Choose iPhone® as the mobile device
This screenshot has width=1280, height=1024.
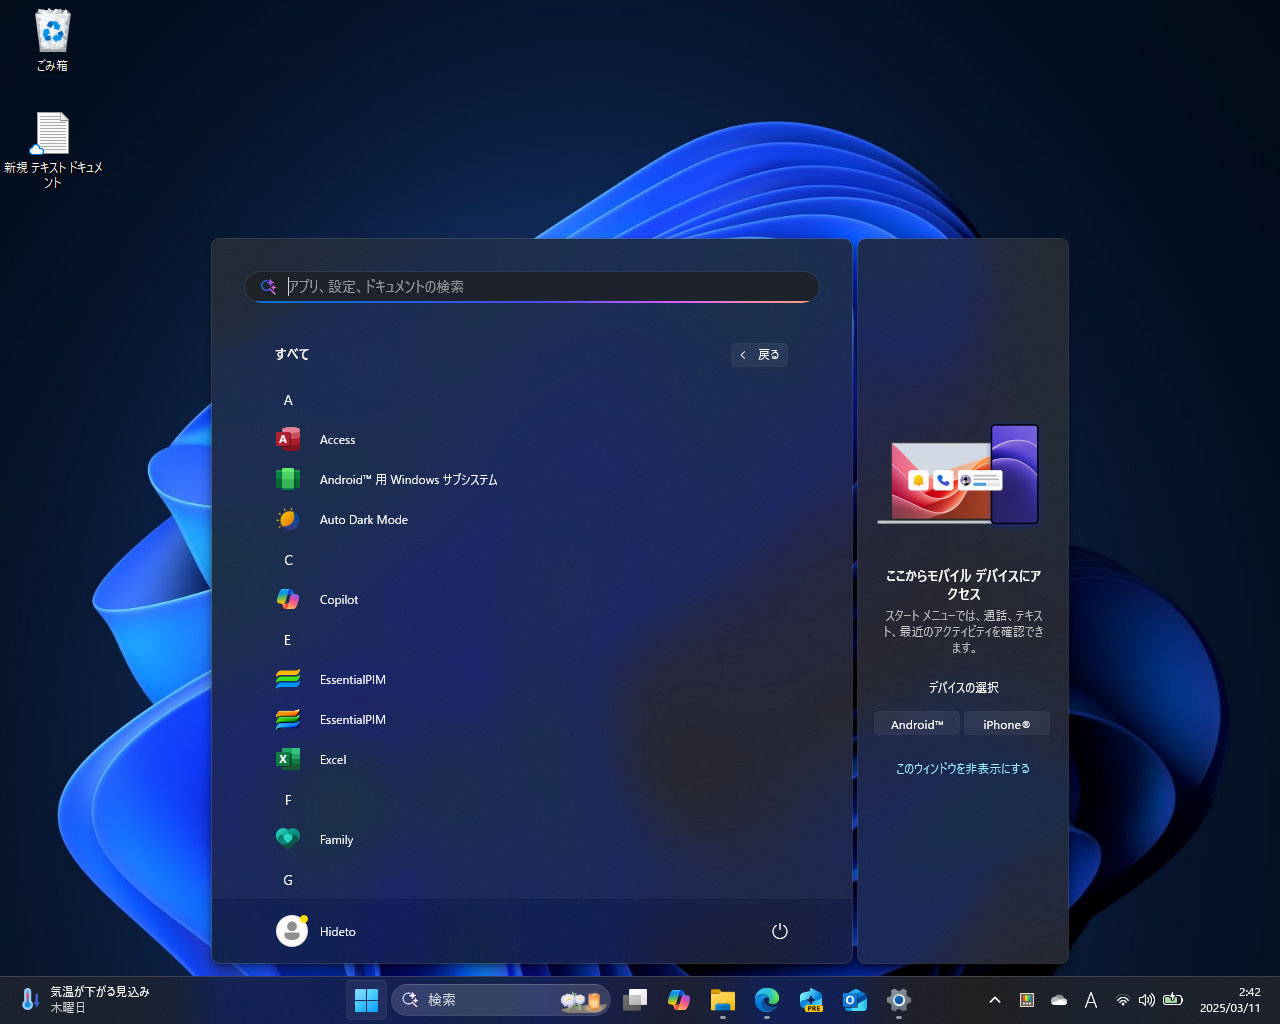1007,724
